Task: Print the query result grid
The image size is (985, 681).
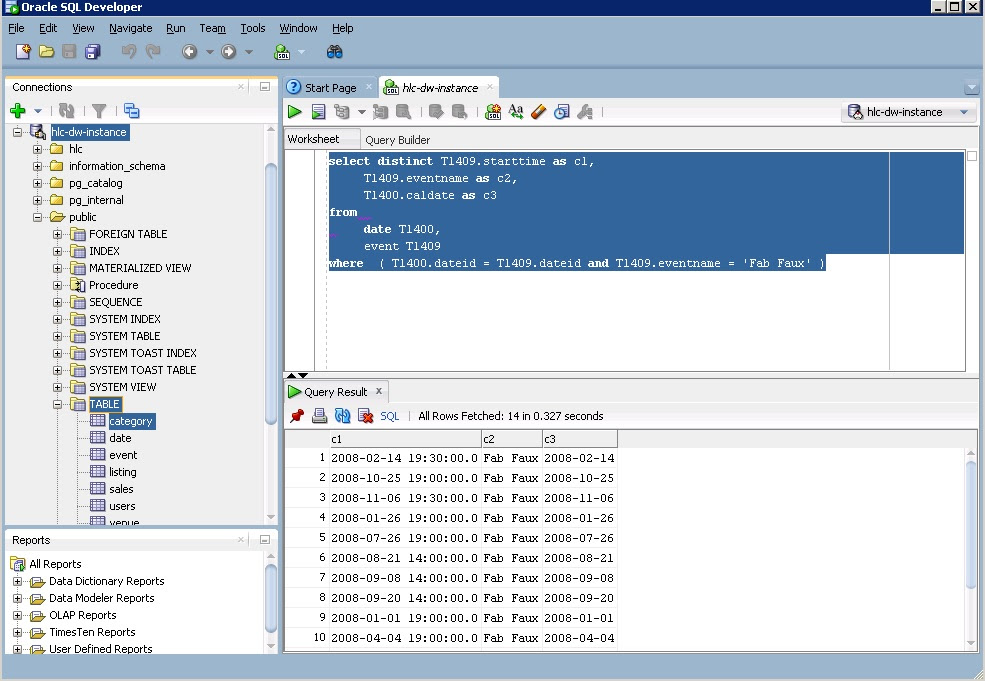Action: pyautogui.click(x=319, y=416)
